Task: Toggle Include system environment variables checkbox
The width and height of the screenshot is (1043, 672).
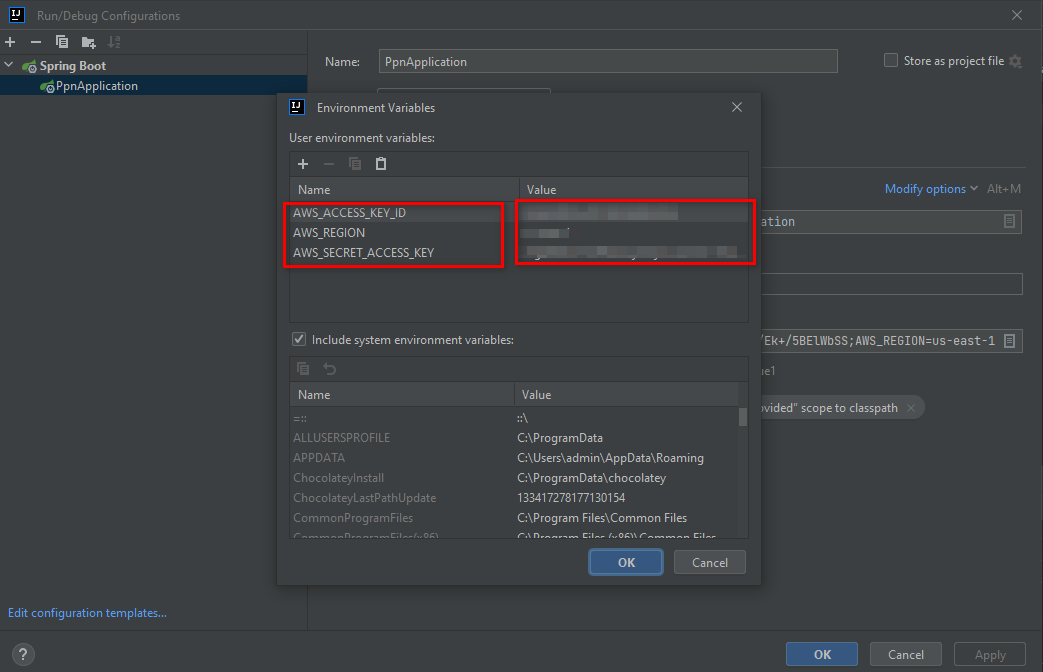Action: (x=299, y=339)
